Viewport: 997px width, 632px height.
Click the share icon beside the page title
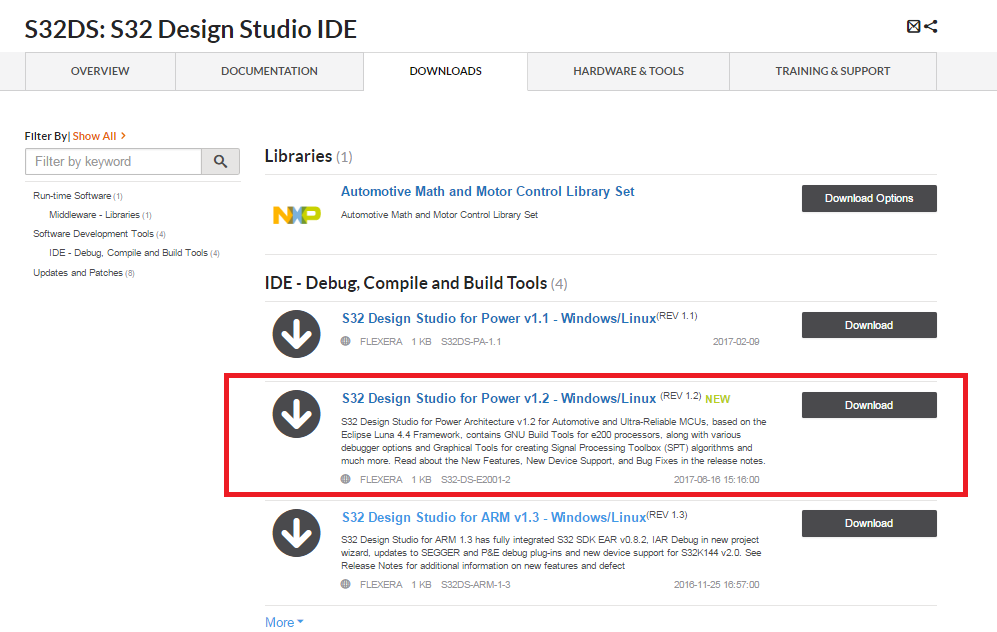pos(930,26)
